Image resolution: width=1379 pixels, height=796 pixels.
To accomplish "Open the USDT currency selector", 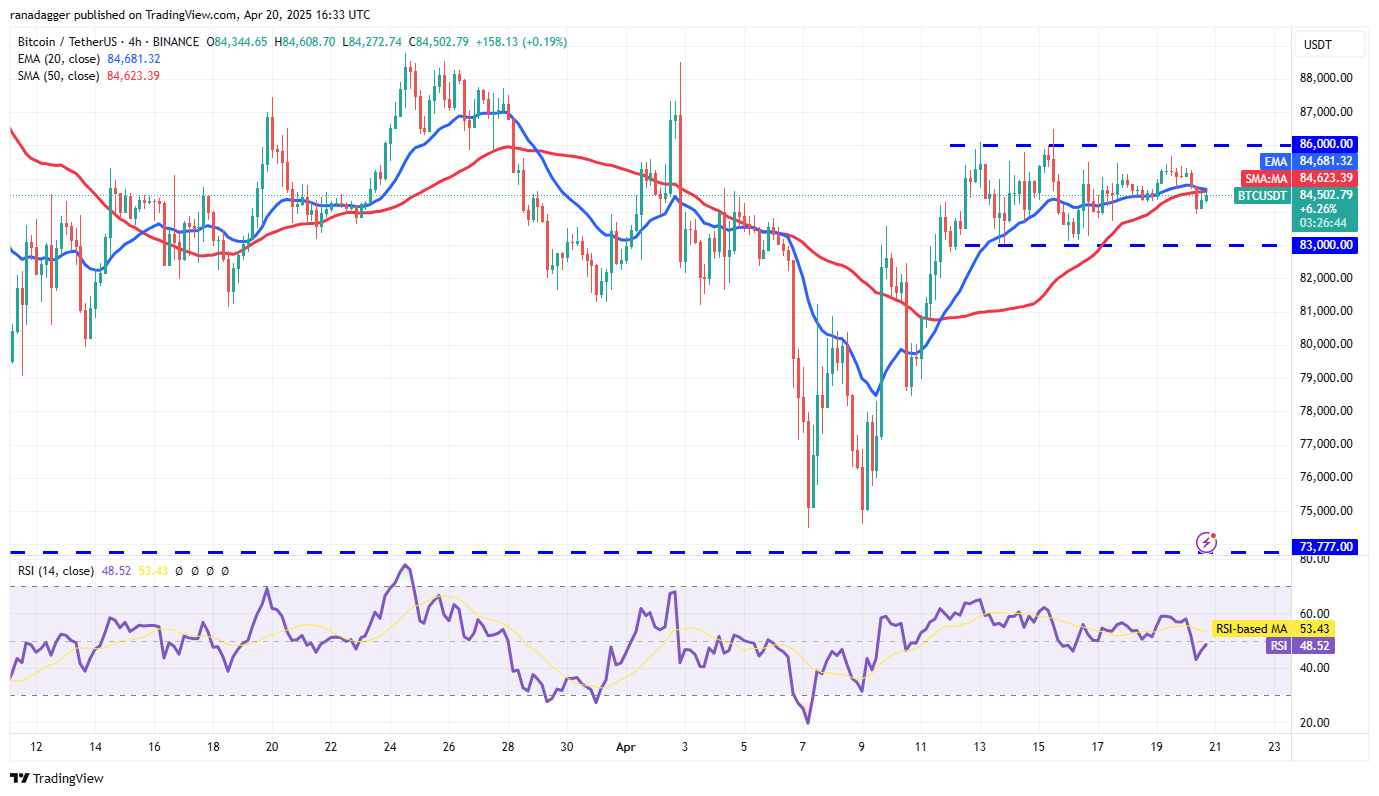I will click(x=1317, y=44).
